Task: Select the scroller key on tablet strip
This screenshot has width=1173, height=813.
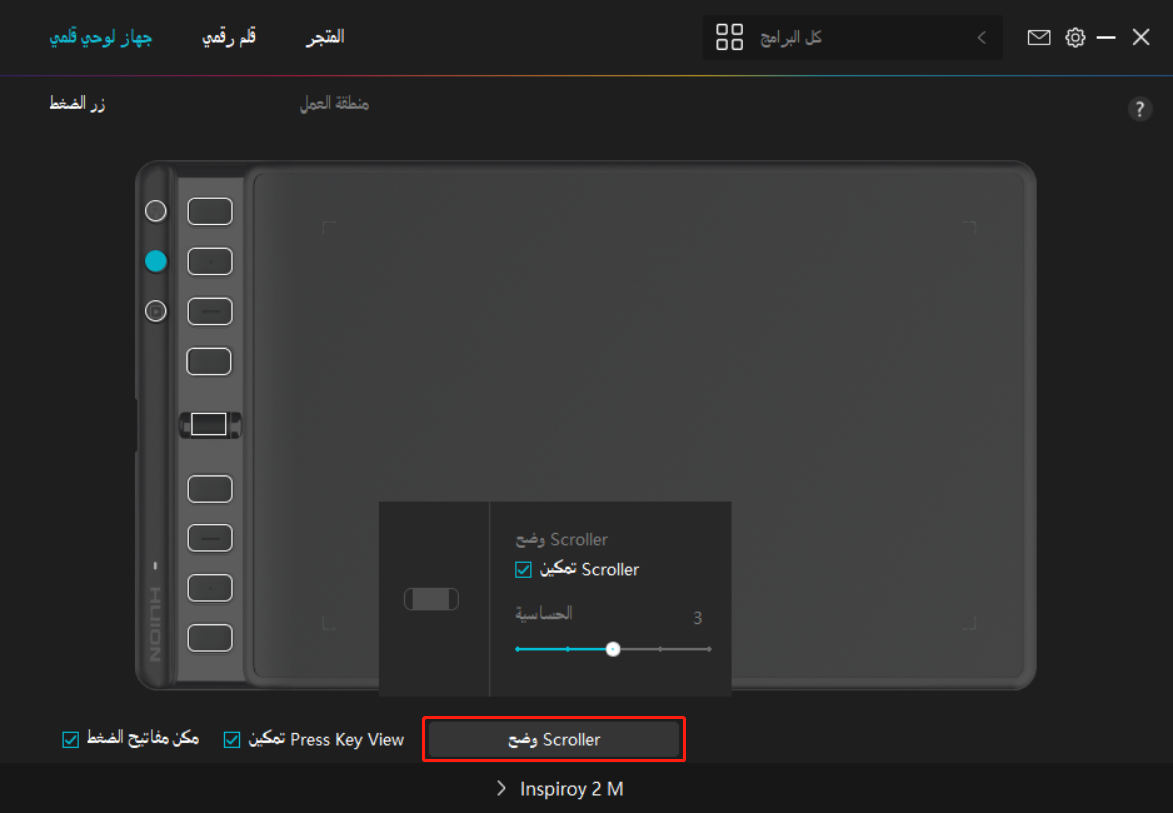Action: 209,424
